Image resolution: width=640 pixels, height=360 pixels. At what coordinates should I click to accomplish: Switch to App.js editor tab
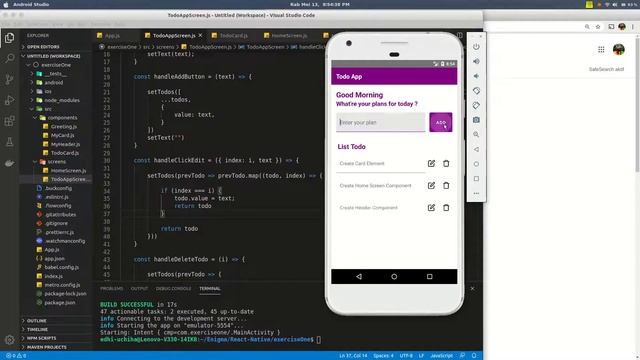tap(112, 36)
